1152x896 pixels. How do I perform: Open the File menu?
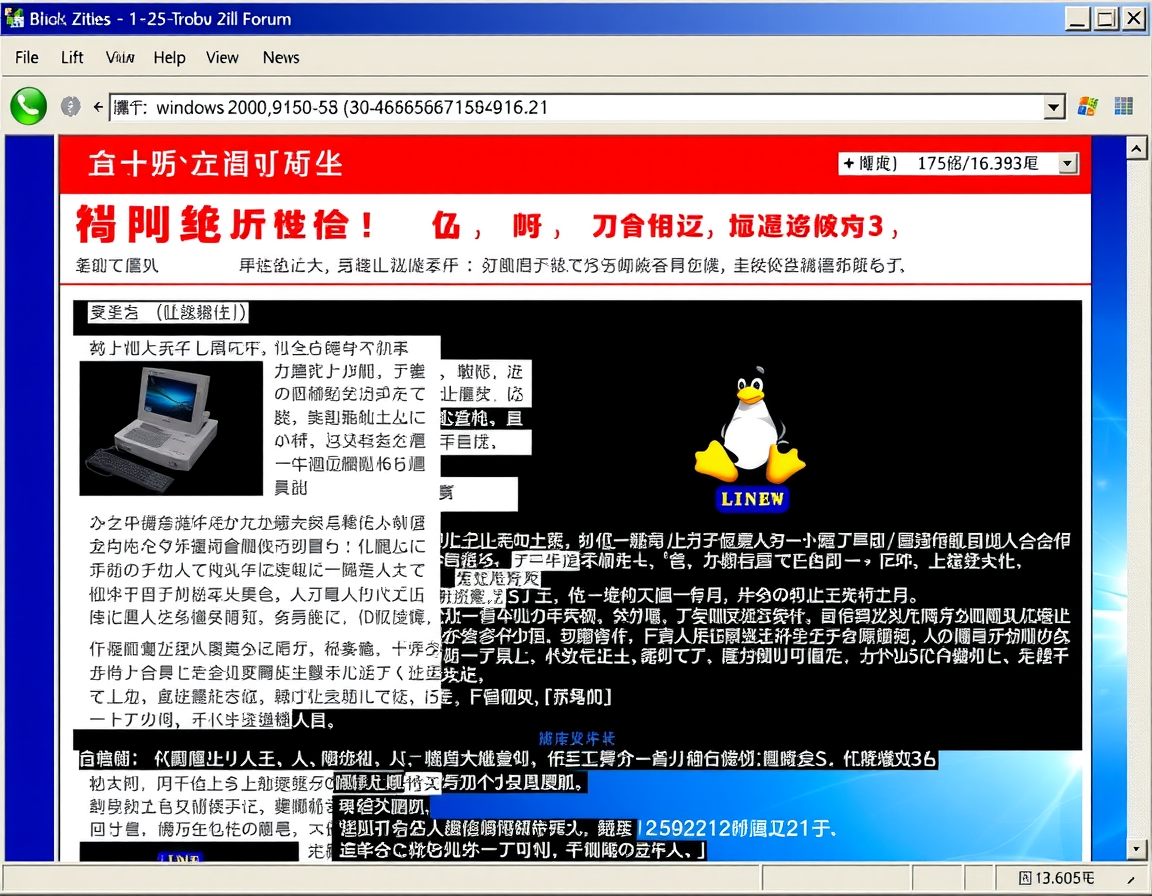click(x=26, y=57)
